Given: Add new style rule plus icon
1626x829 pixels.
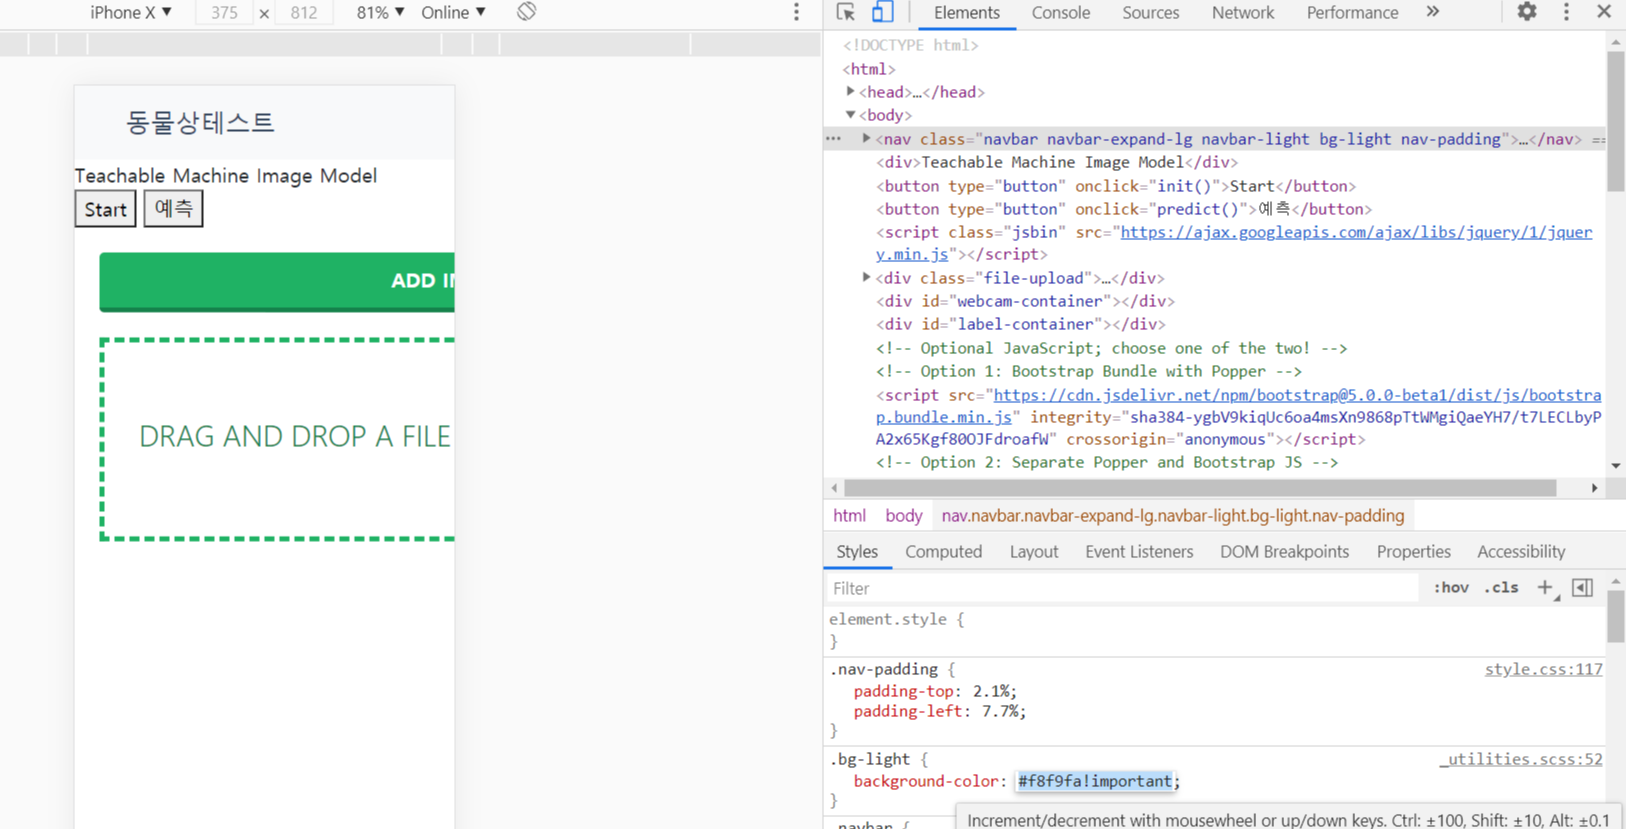Looking at the screenshot, I should (x=1545, y=588).
